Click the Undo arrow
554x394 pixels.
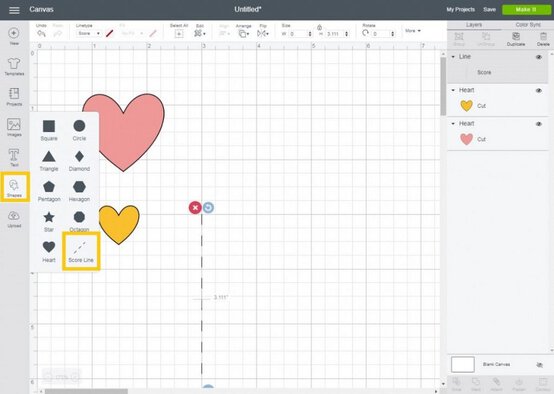point(41,33)
